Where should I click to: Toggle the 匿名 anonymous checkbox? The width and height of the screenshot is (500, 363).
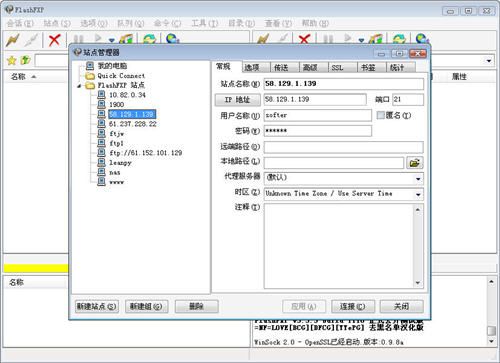(x=380, y=115)
